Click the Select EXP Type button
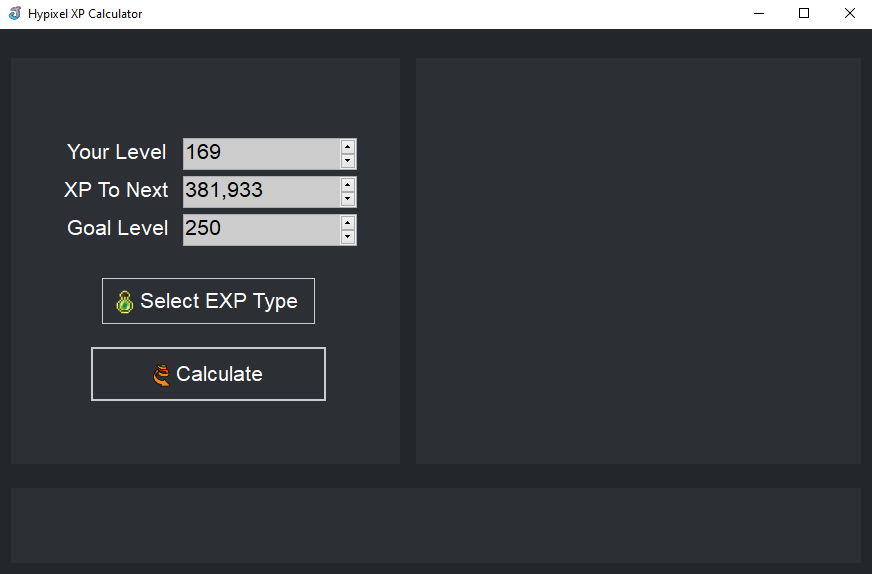872x574 pixels. (x=208, y=301)
